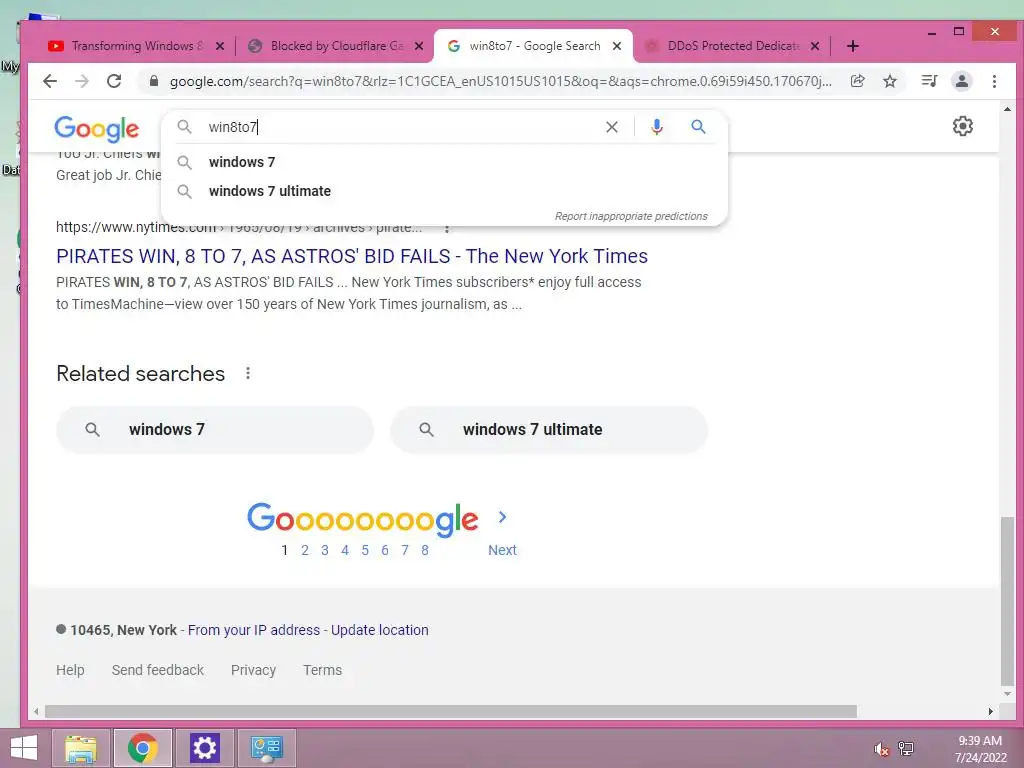The height and width of the screenshot is (768, 1024).
Task: View site security lock info
Action: point(154,81)
